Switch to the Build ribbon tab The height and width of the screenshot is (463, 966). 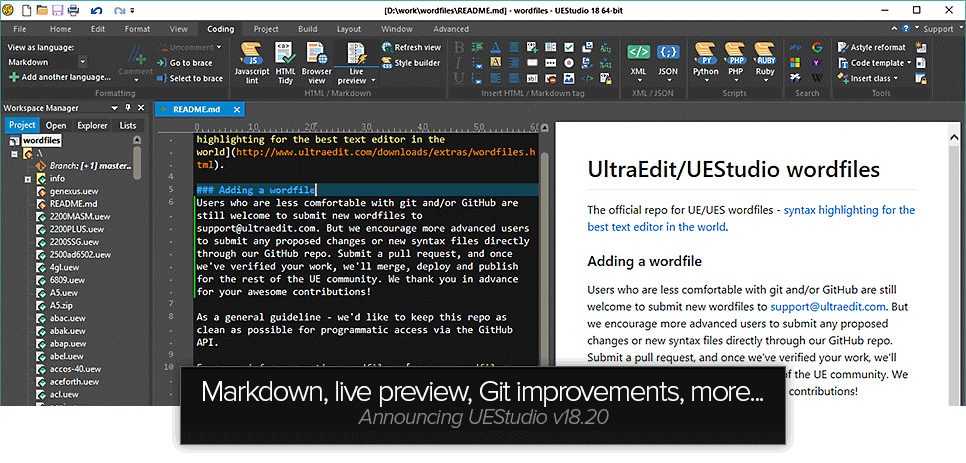(307, 29)
